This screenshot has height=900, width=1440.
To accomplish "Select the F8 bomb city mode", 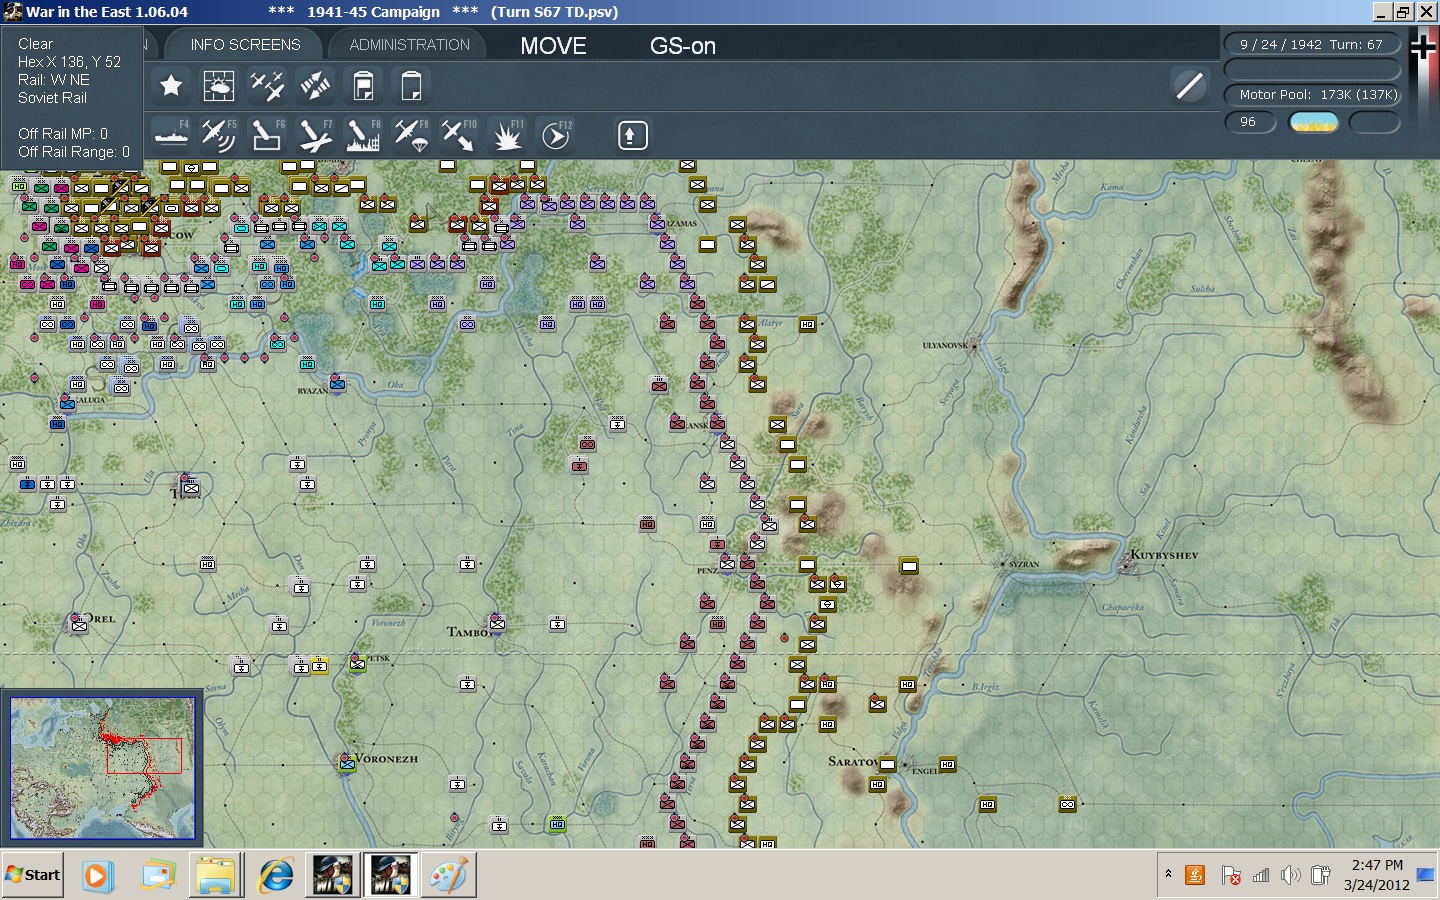I will click(362, 134).
